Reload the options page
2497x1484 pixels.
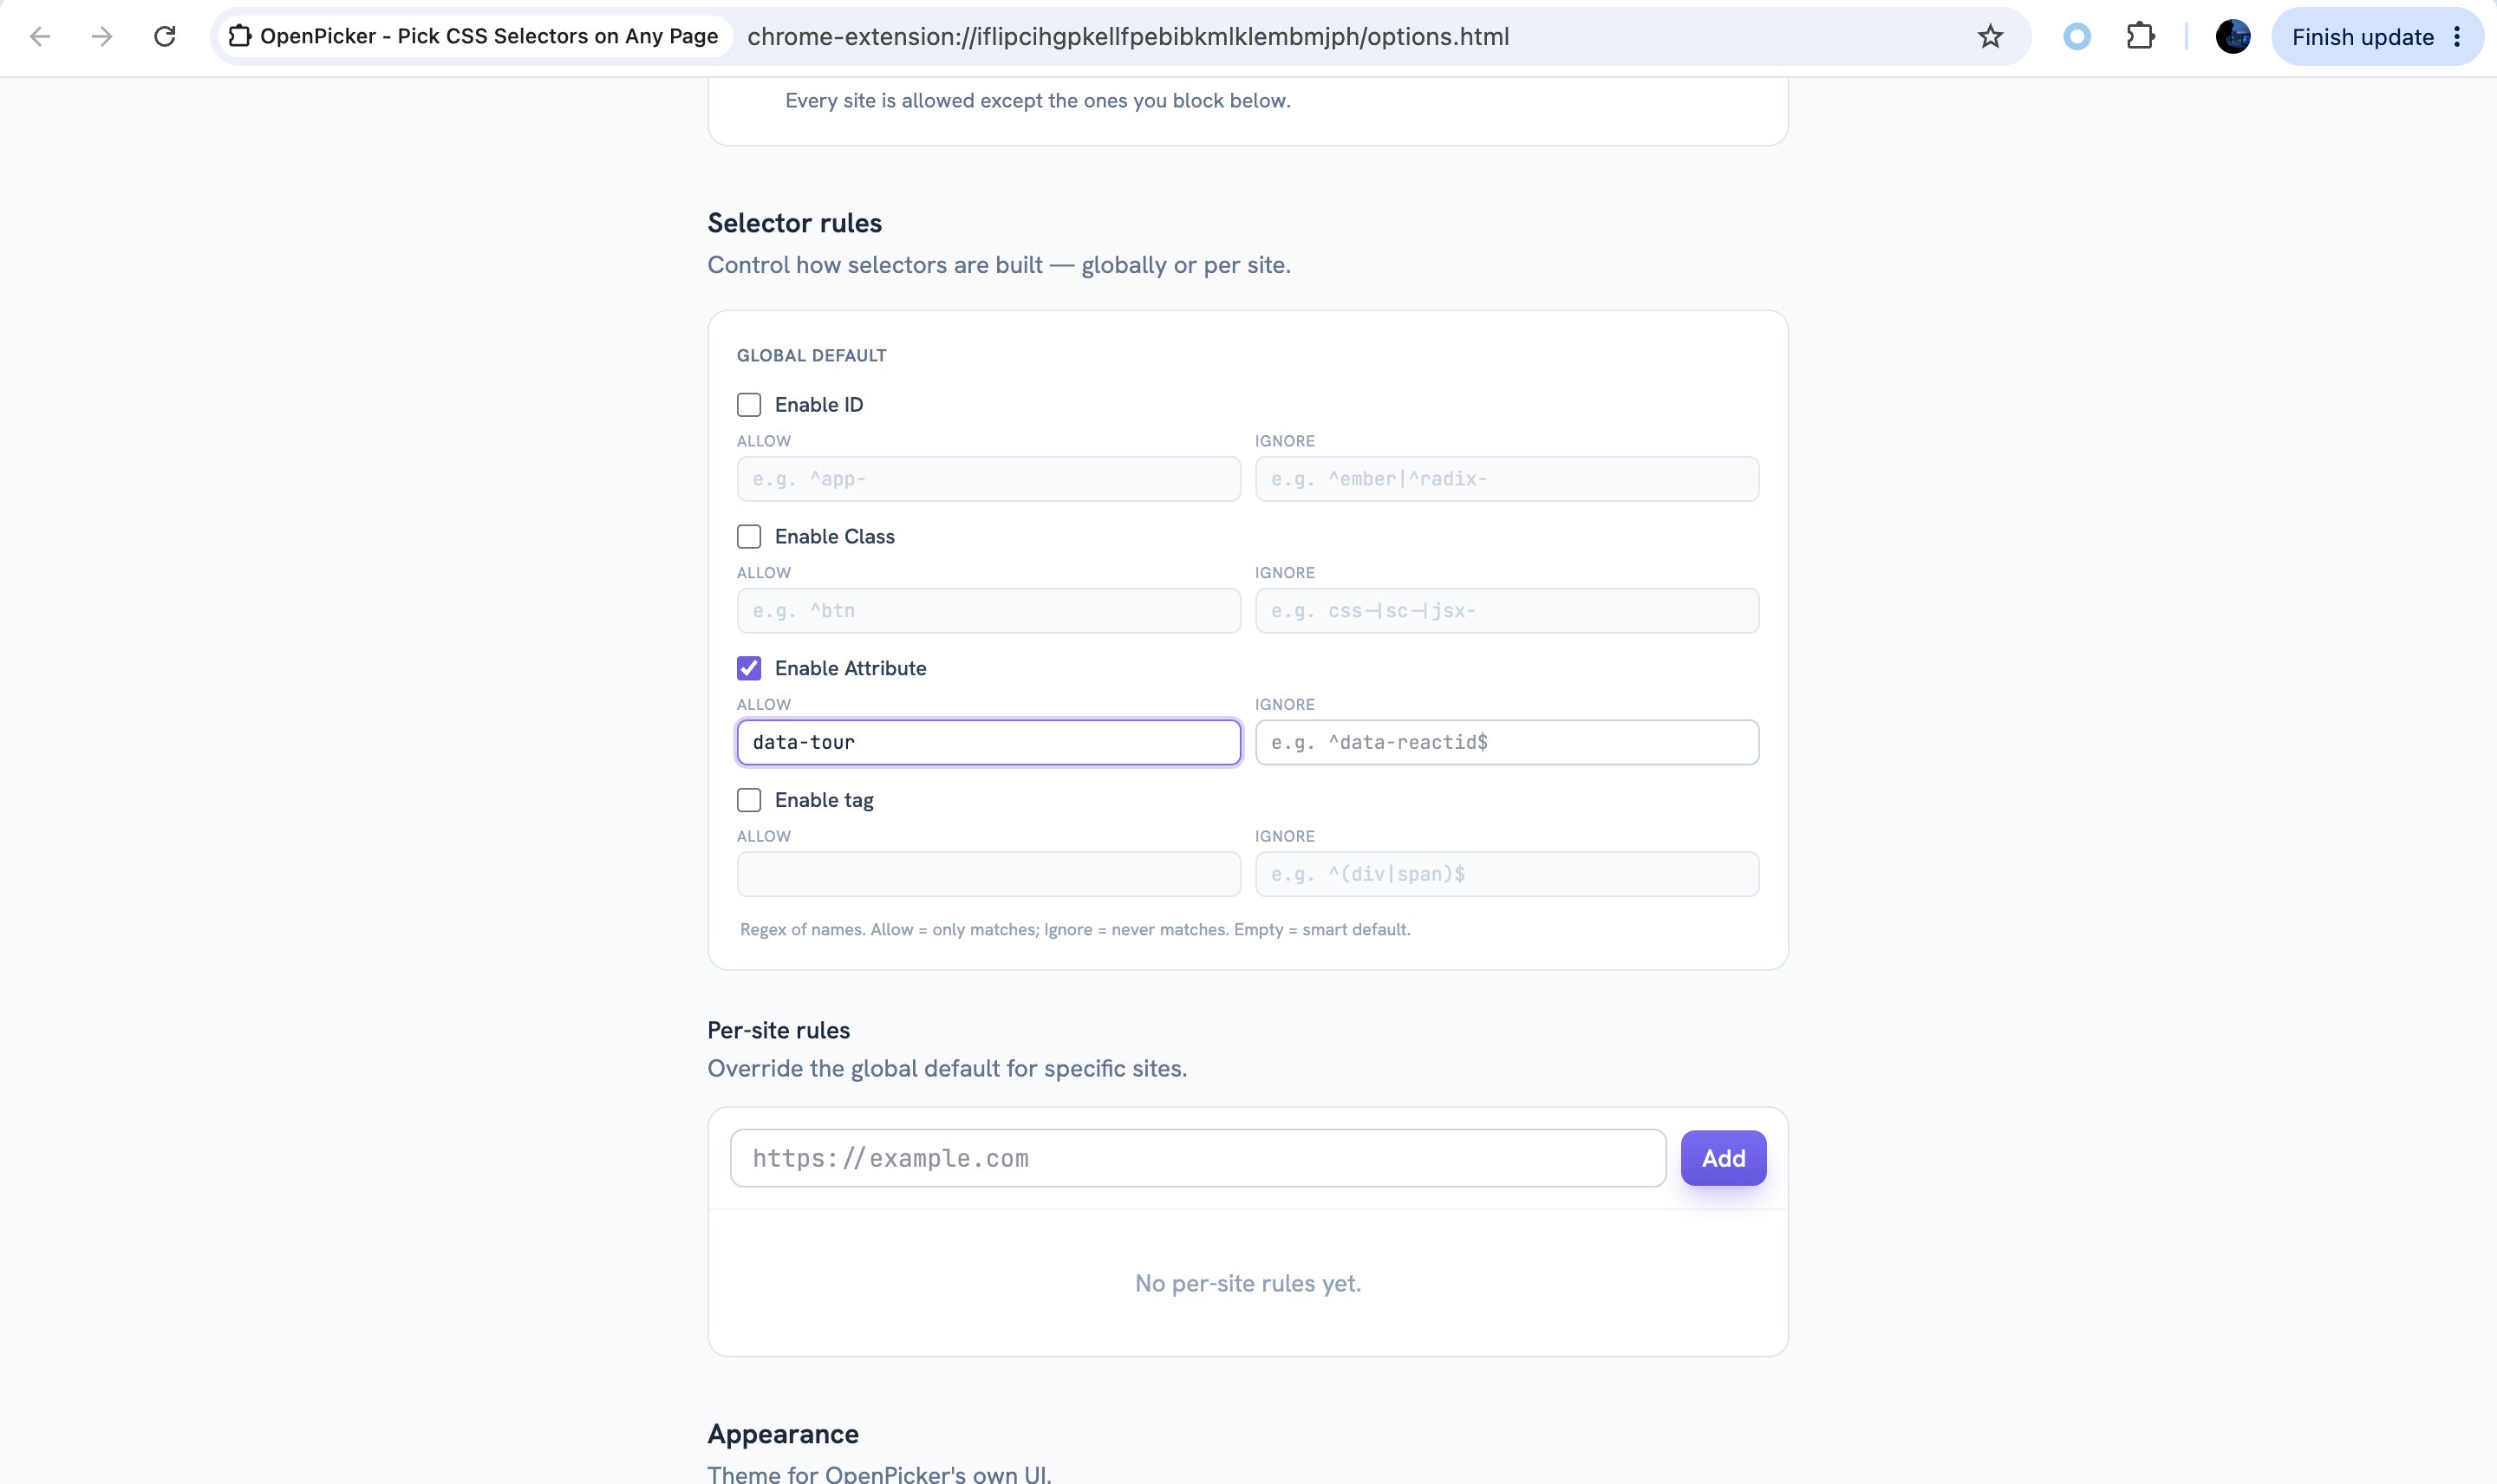(x=165, y=37)
